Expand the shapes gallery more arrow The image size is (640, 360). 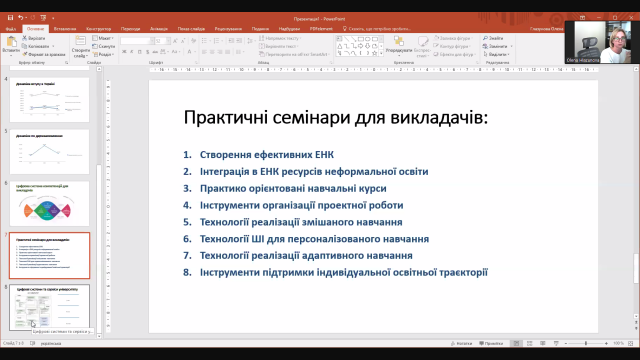(x=381, y=53)
